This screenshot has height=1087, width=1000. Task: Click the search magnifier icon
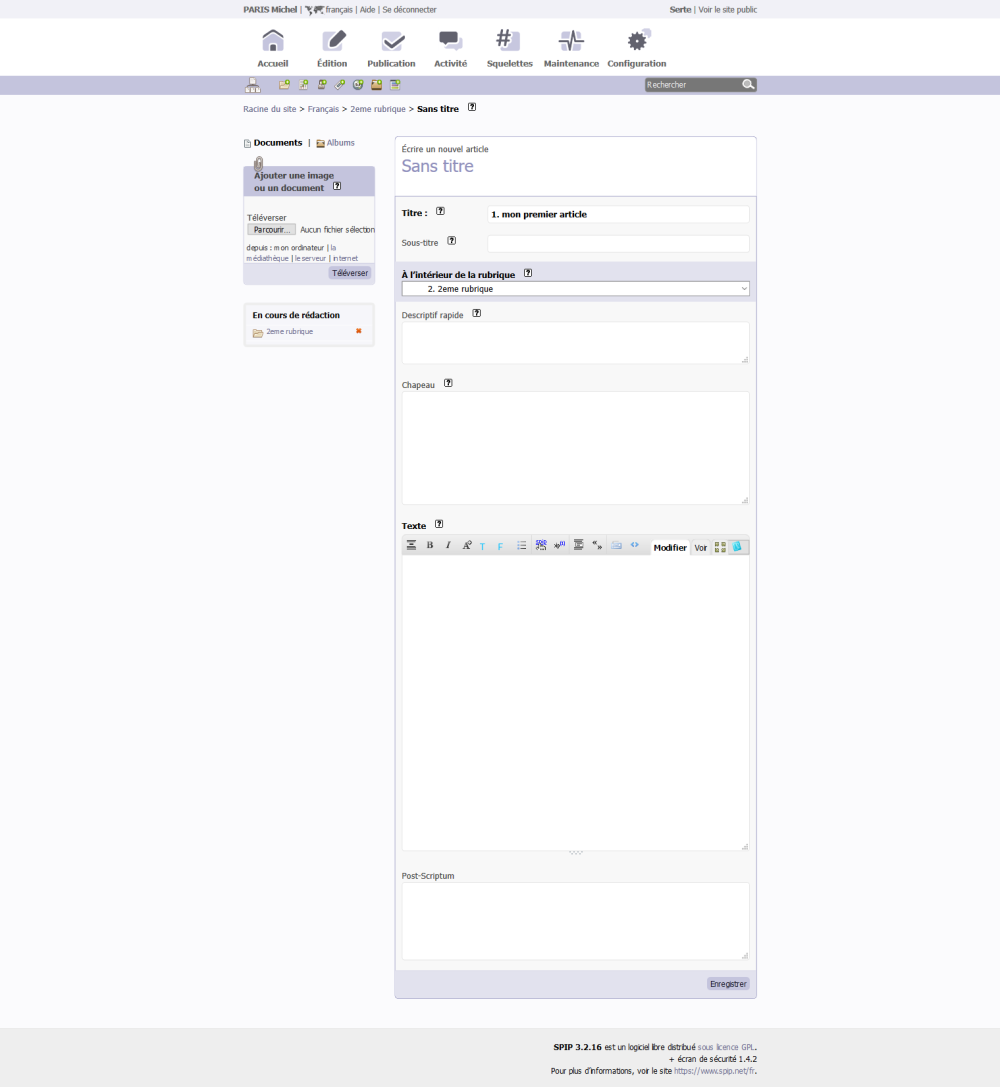click(x=747, y=85)
